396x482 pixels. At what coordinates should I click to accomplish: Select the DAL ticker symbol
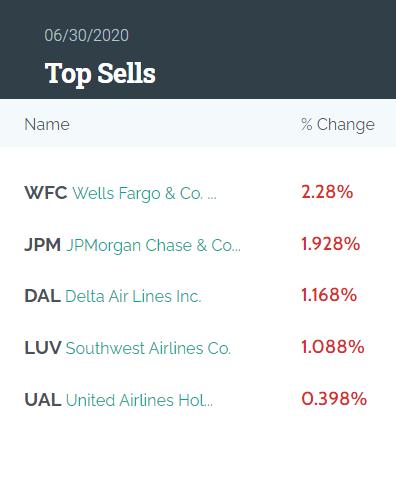(43, 296)
